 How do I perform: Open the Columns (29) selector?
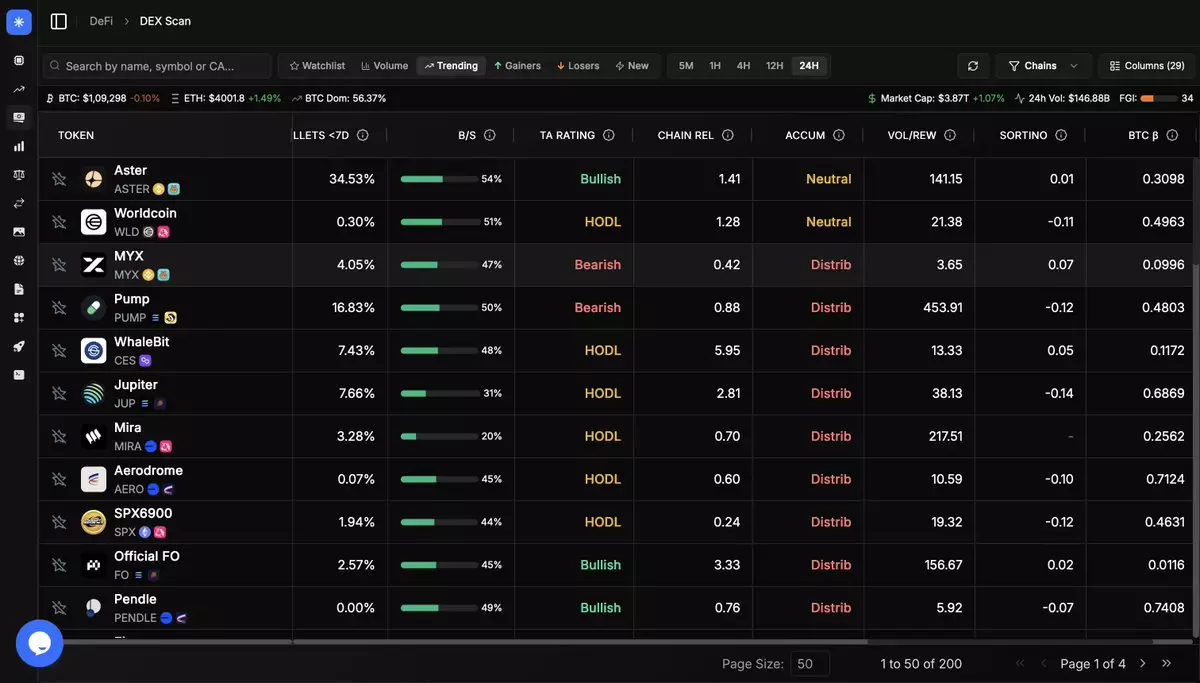1147,66
